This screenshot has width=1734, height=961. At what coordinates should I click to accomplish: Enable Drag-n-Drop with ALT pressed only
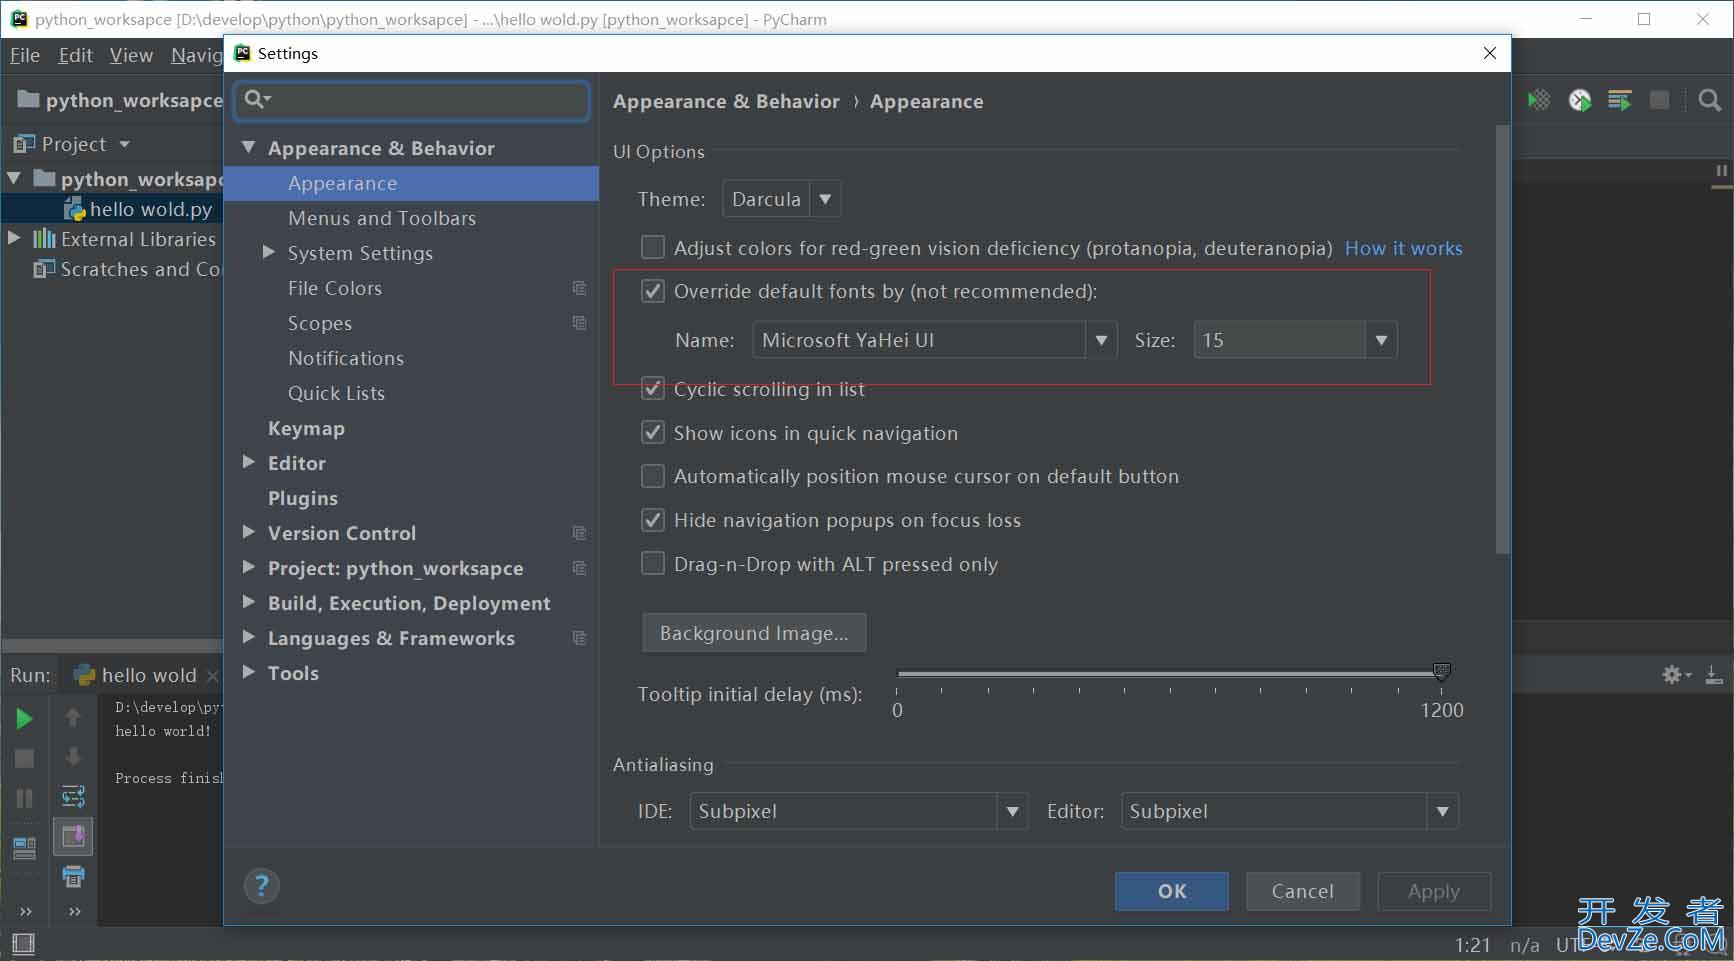pos(652,564)
